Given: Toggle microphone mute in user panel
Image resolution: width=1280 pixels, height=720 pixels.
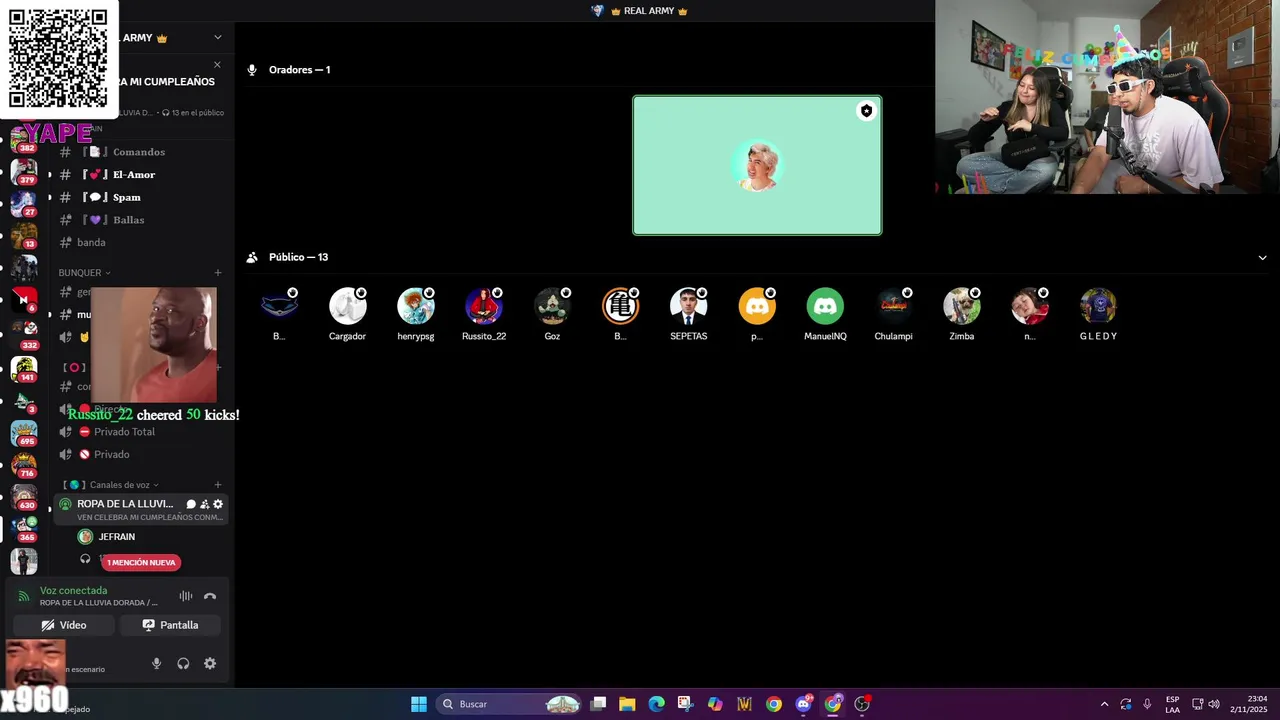Looking at the screenshot, I should [x=156, y=663].
